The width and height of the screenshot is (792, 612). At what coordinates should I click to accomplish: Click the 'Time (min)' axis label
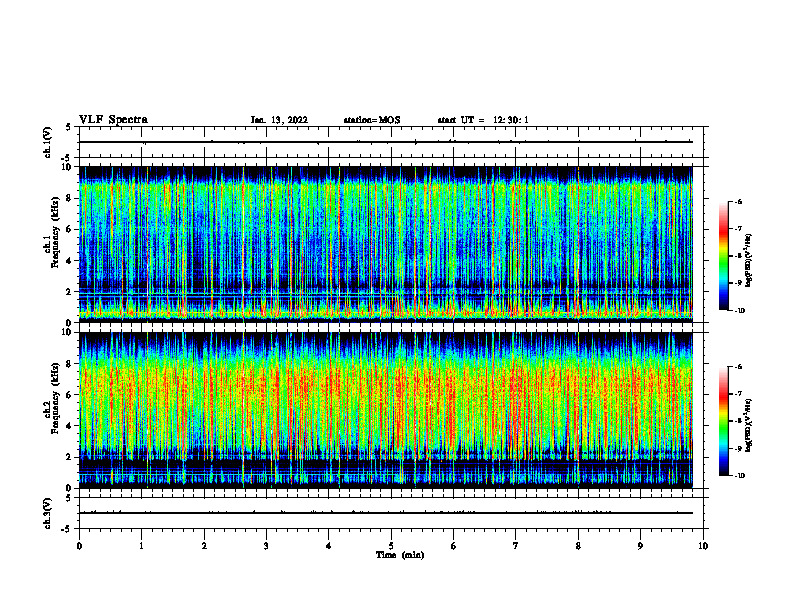coord(400,555)
